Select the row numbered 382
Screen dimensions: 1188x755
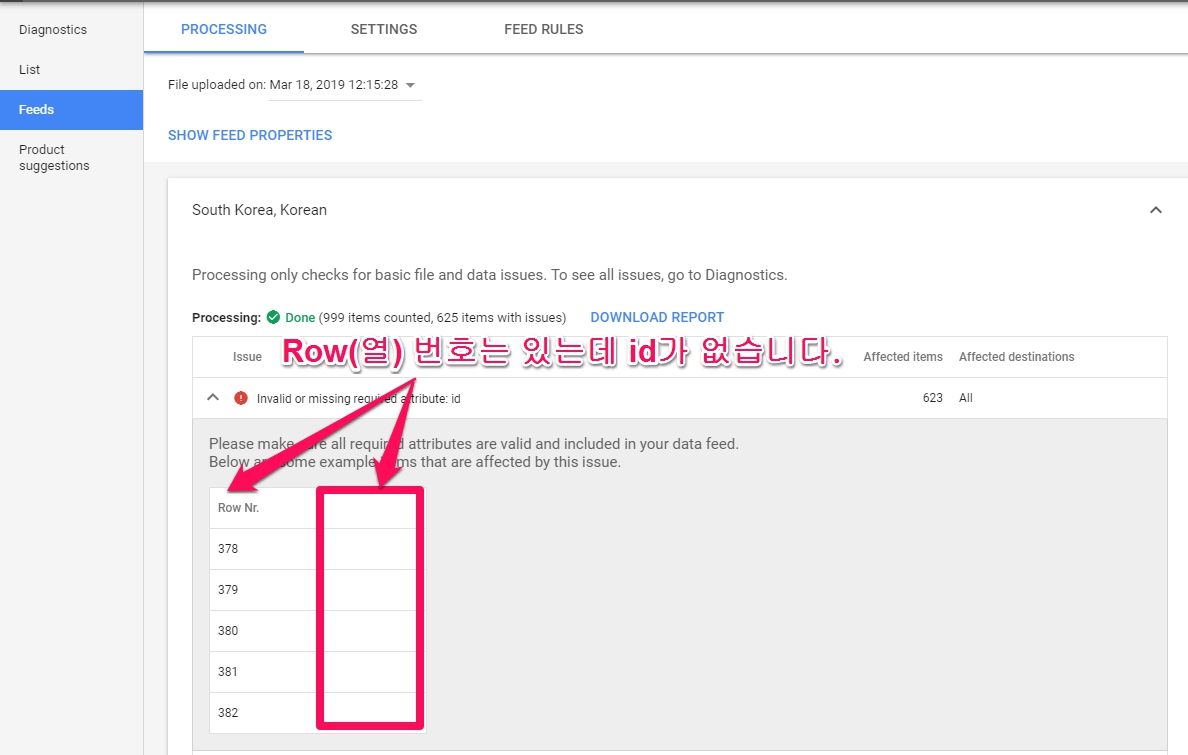pyautogui.click(x=228, y=713)
